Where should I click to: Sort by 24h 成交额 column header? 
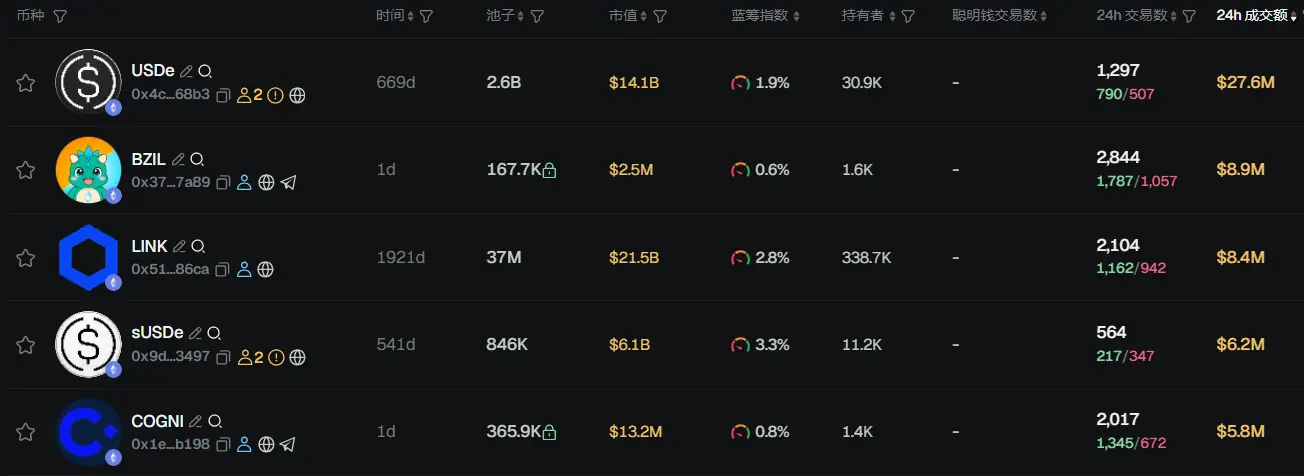(1251, 16)
